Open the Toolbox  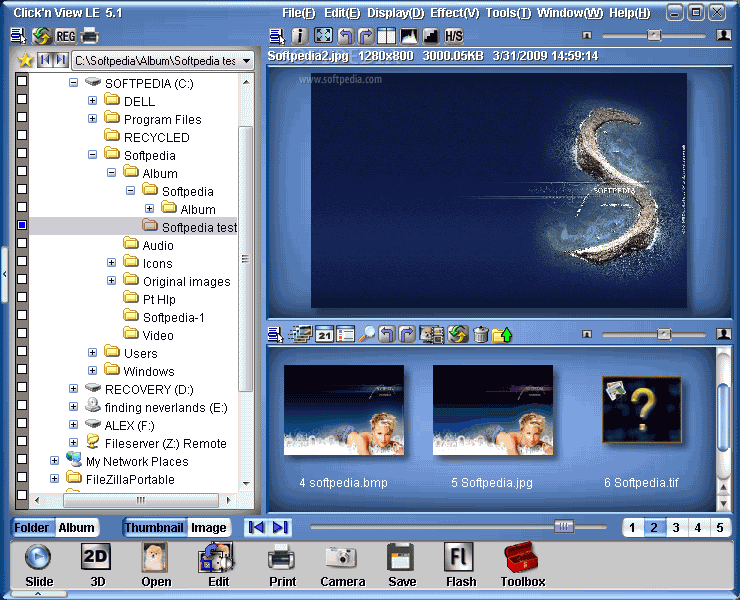pyautogui.click(x=522, y=565)
